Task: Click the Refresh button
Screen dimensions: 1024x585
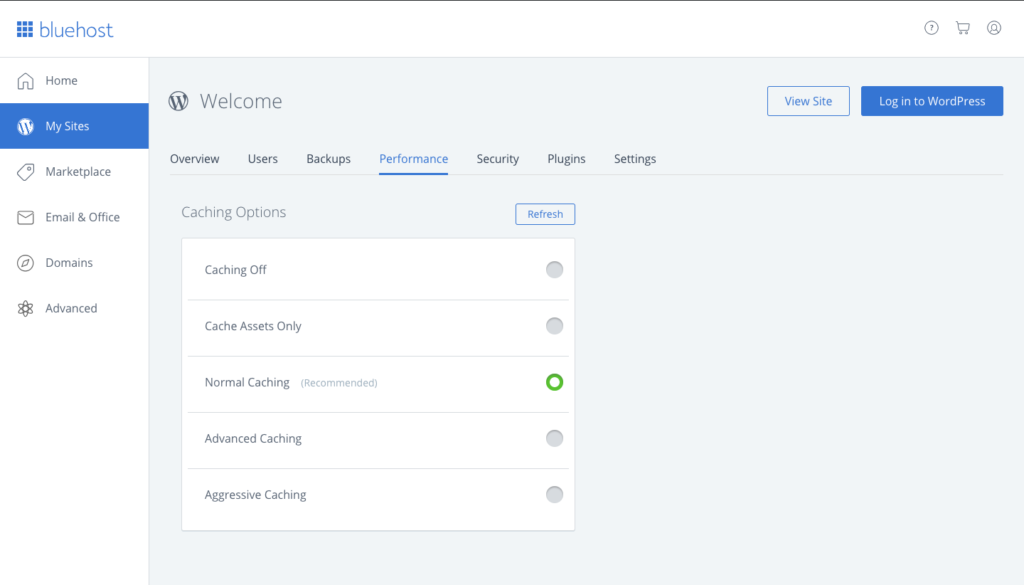Action: (x=545, y=214)
